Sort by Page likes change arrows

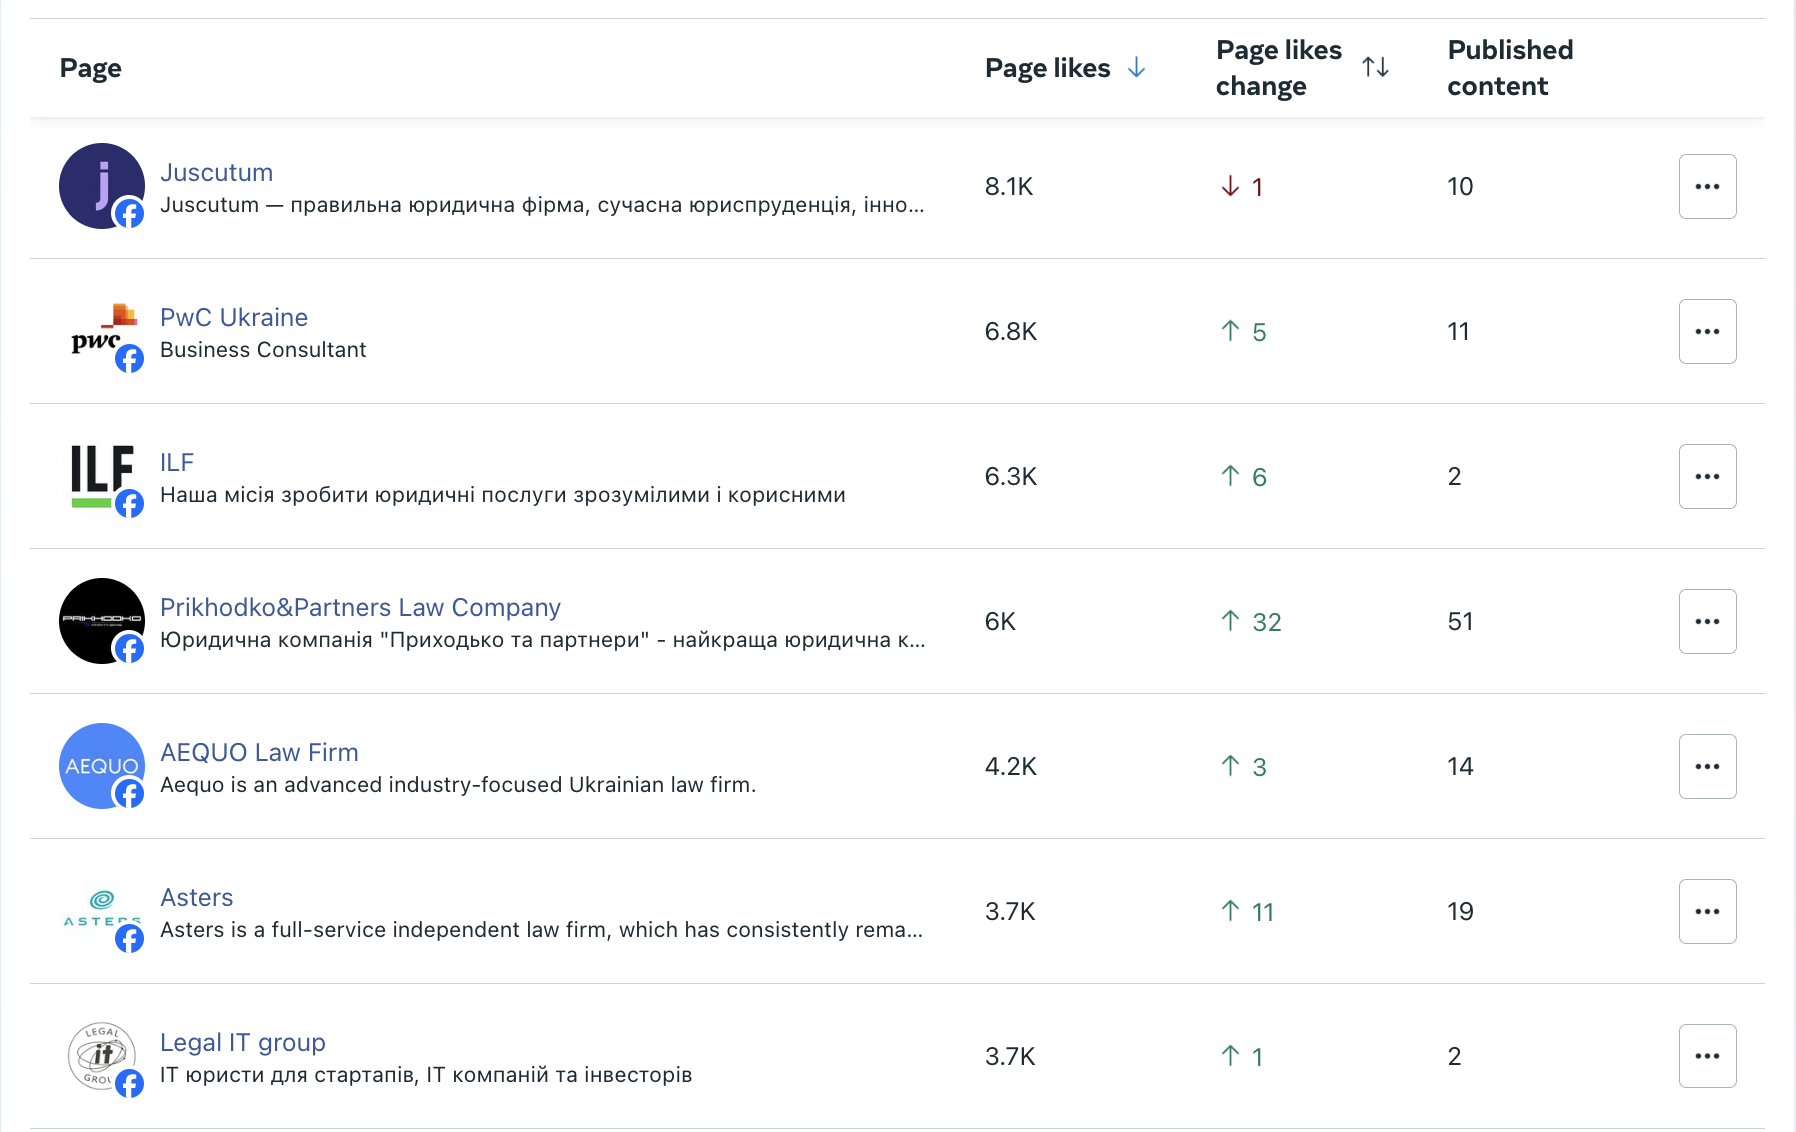click(x=1375, y=67)
